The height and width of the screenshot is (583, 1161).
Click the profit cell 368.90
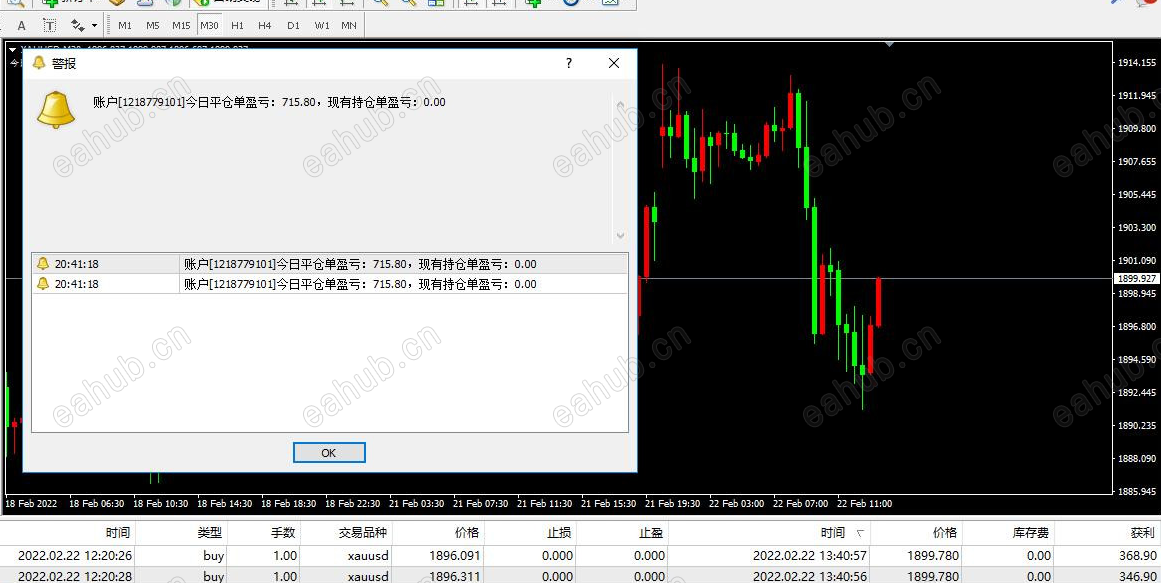[1137, 556]
